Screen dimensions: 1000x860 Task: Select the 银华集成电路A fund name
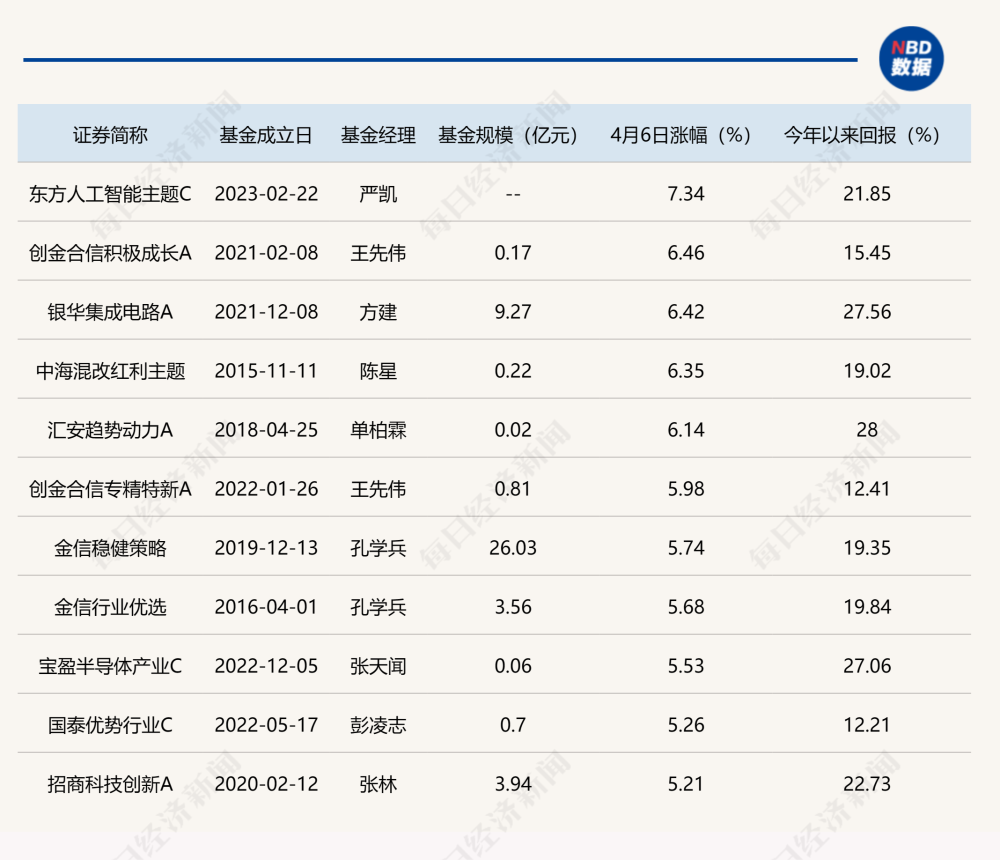[x=110, y=312]
